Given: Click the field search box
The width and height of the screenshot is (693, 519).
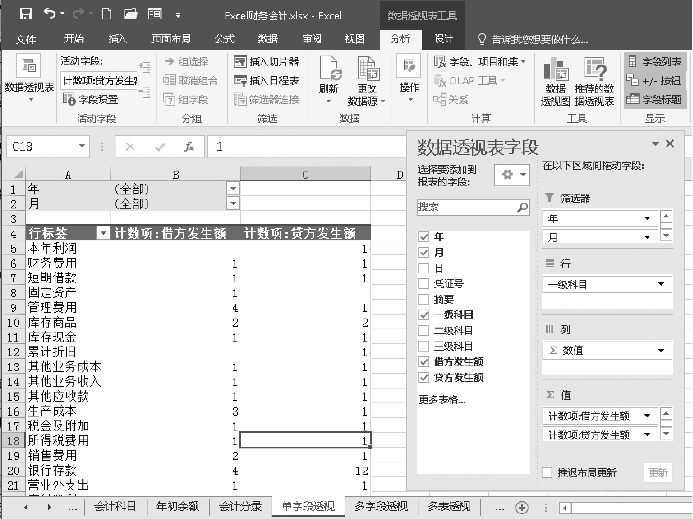Looking at the screenshot, I should [466, 208].
